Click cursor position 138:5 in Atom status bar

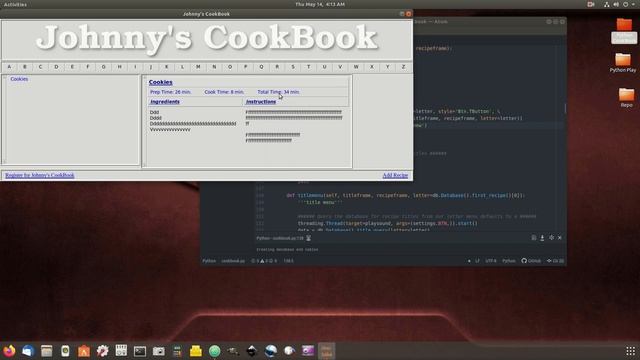coord(289,260)
